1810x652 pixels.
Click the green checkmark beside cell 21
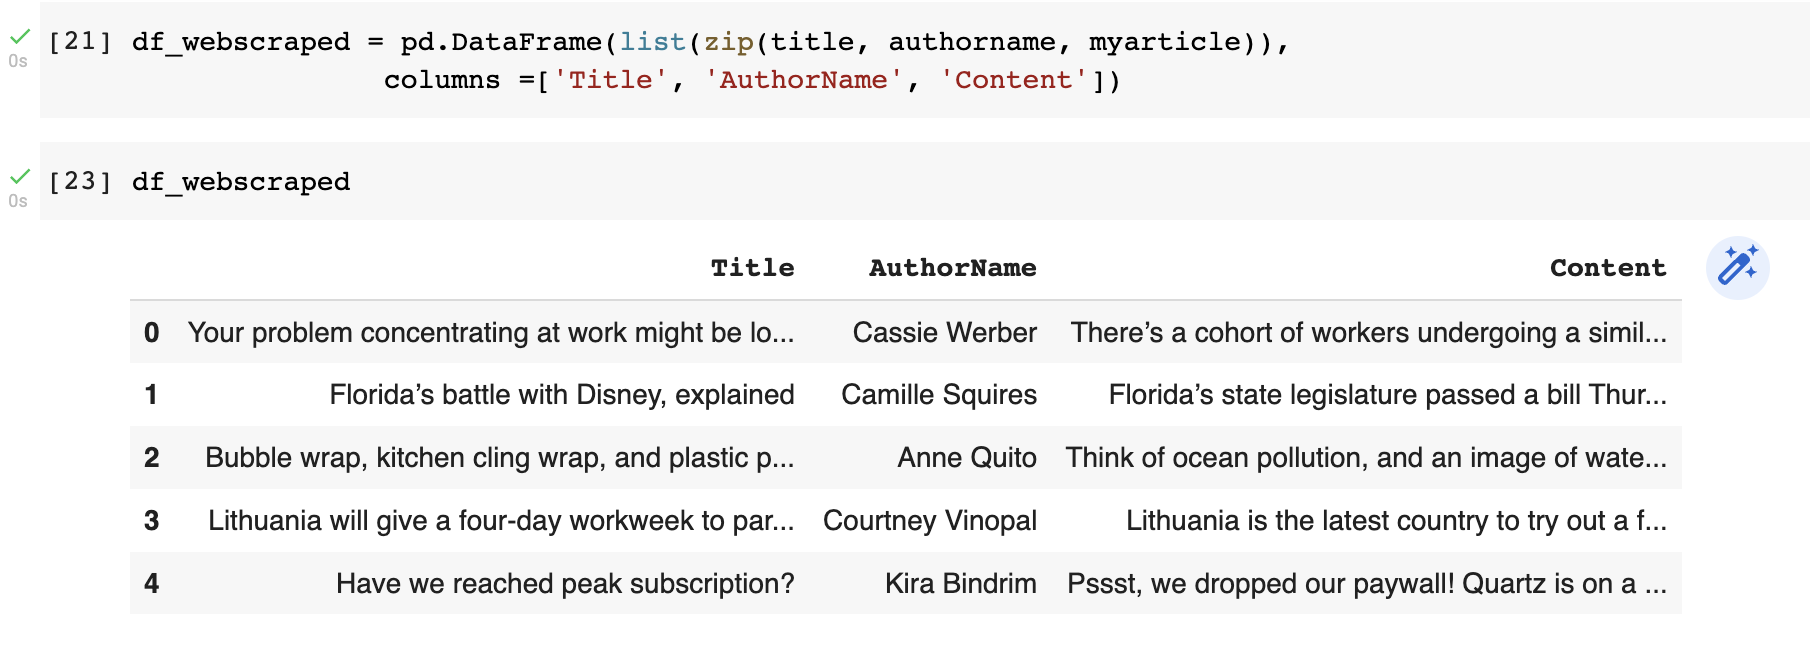pyautogui.click(x=20, y=37)
